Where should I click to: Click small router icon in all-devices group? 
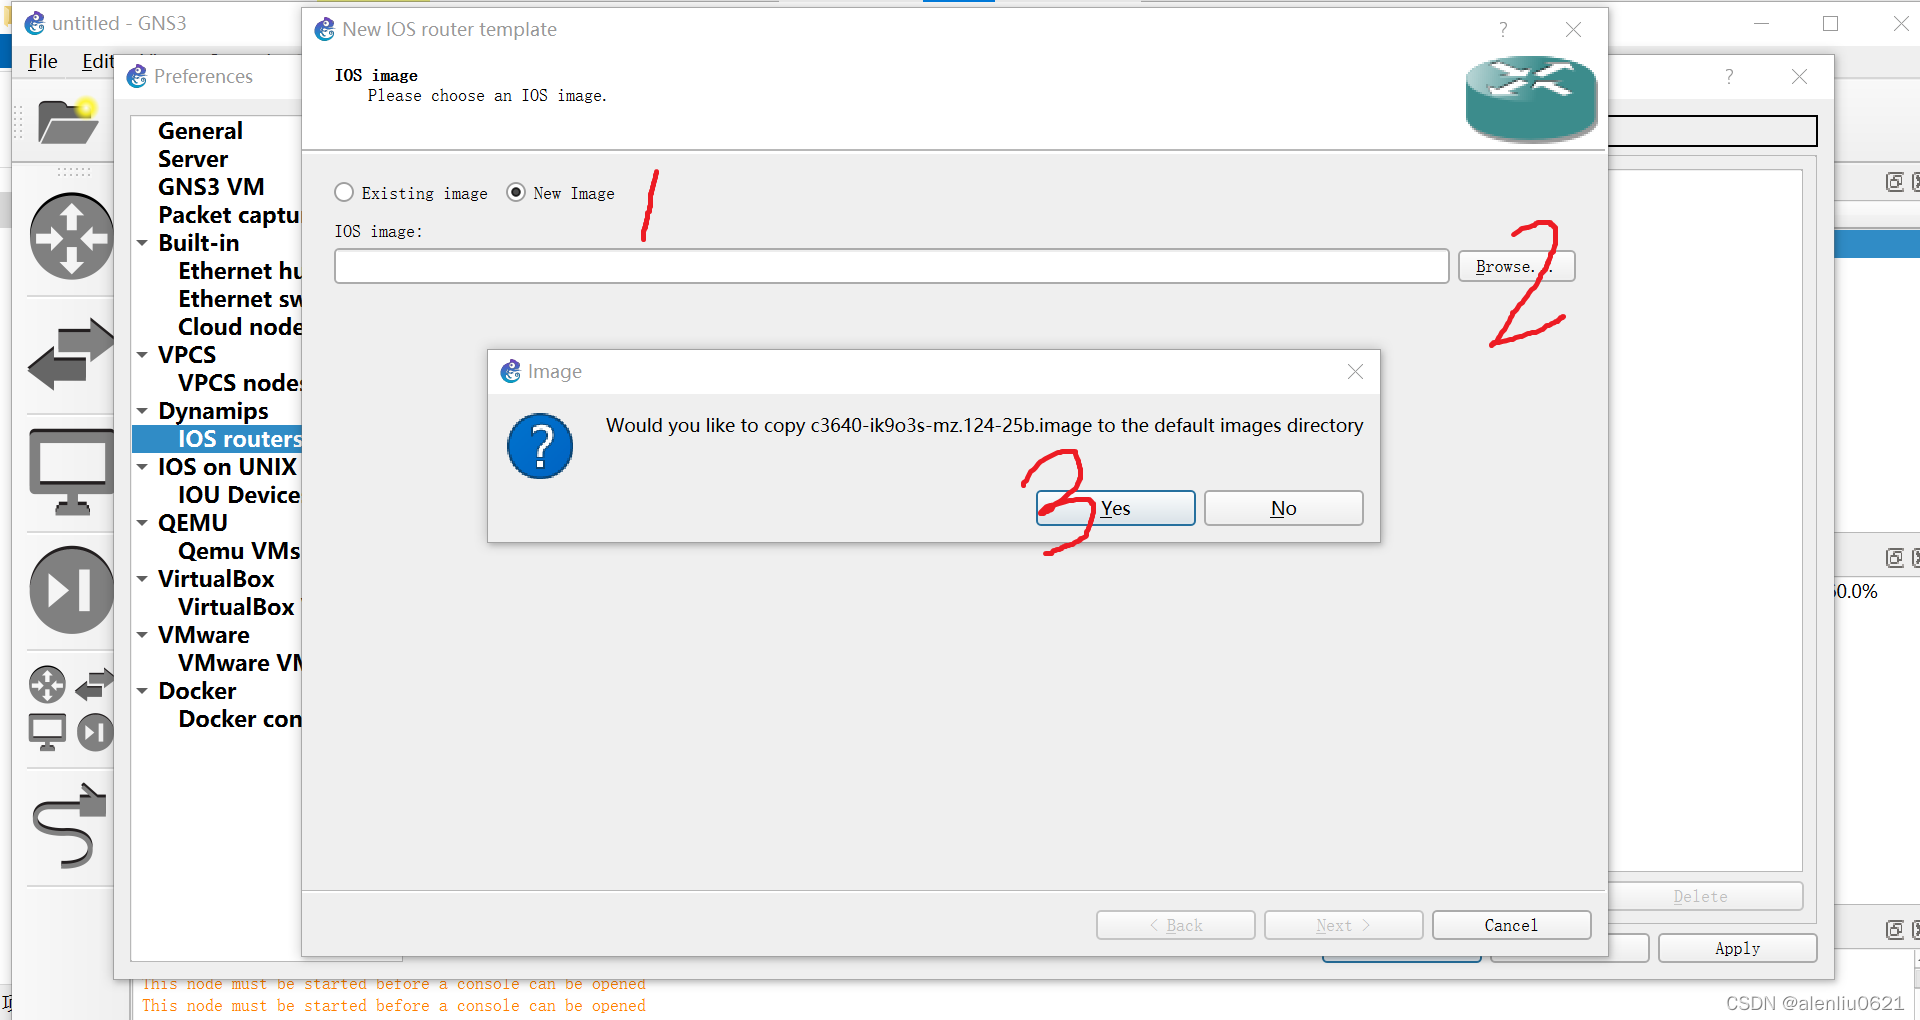[47, 685]
